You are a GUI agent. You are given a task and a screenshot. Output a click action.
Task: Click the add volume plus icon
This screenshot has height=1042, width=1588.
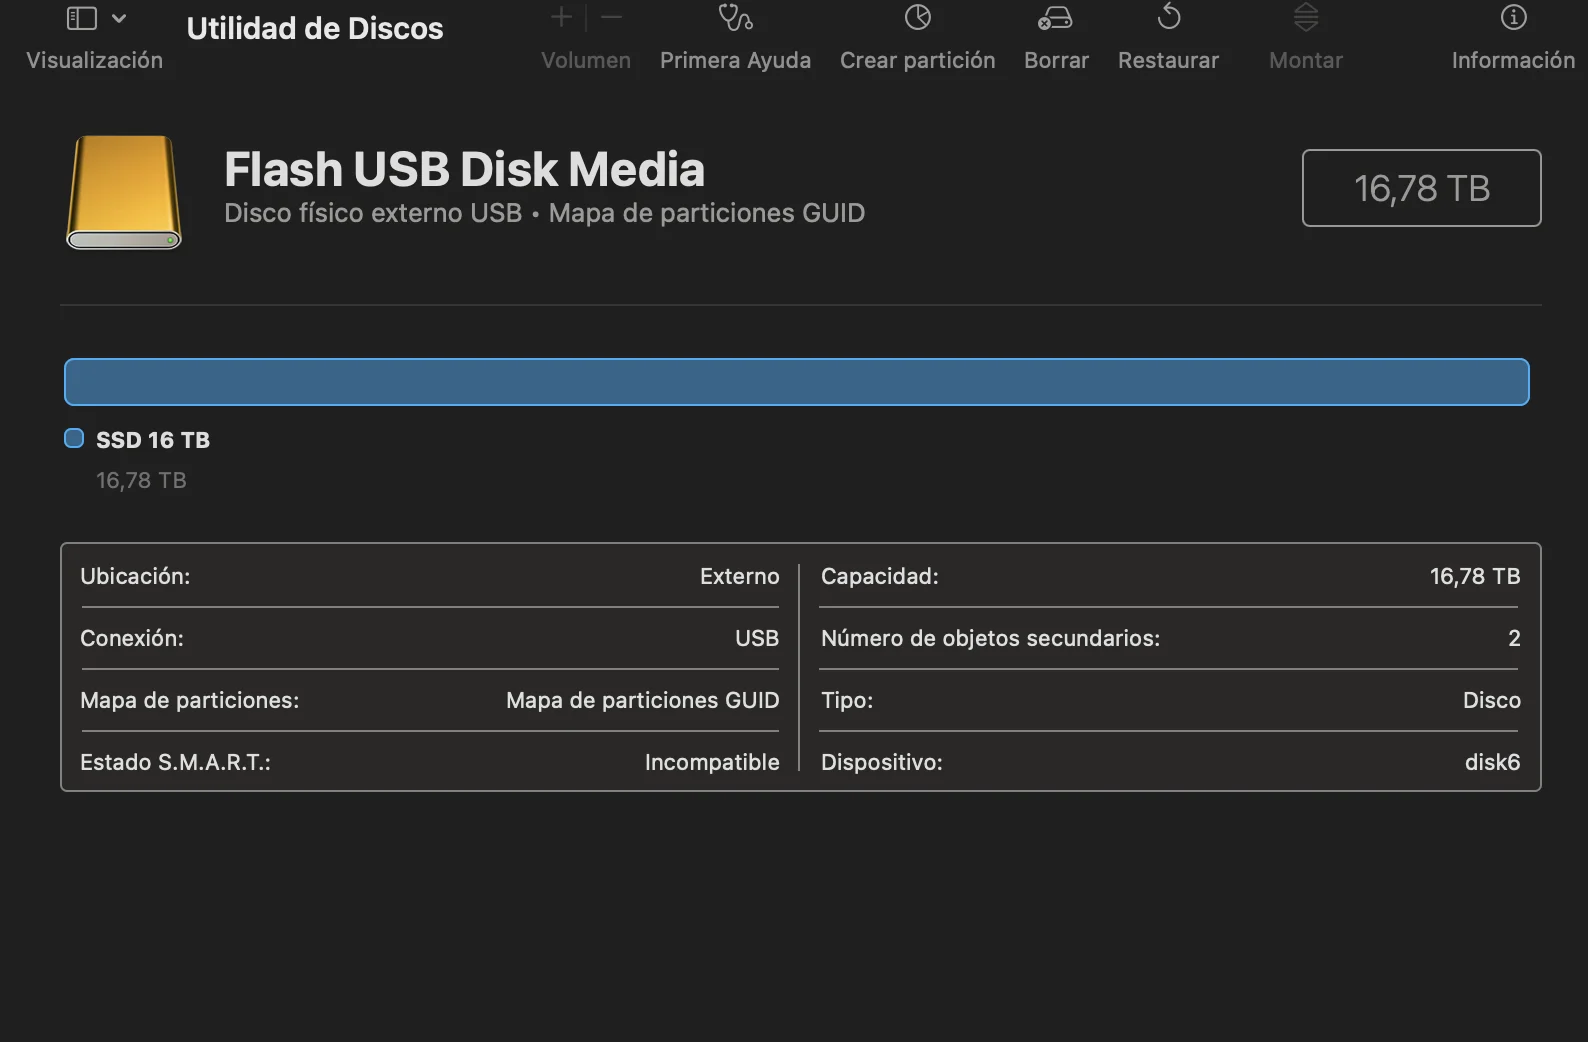[561, 17]
